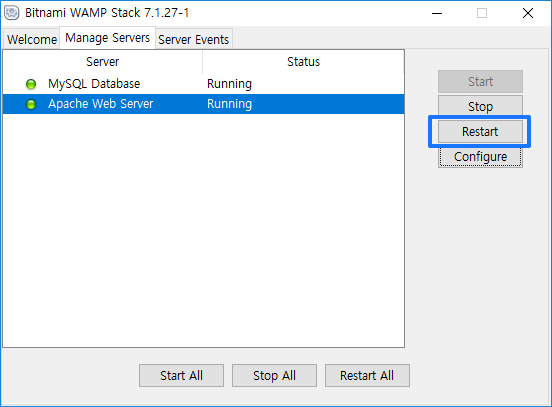Click the Stop All button

pyautogui.click(x=274, y=375)
